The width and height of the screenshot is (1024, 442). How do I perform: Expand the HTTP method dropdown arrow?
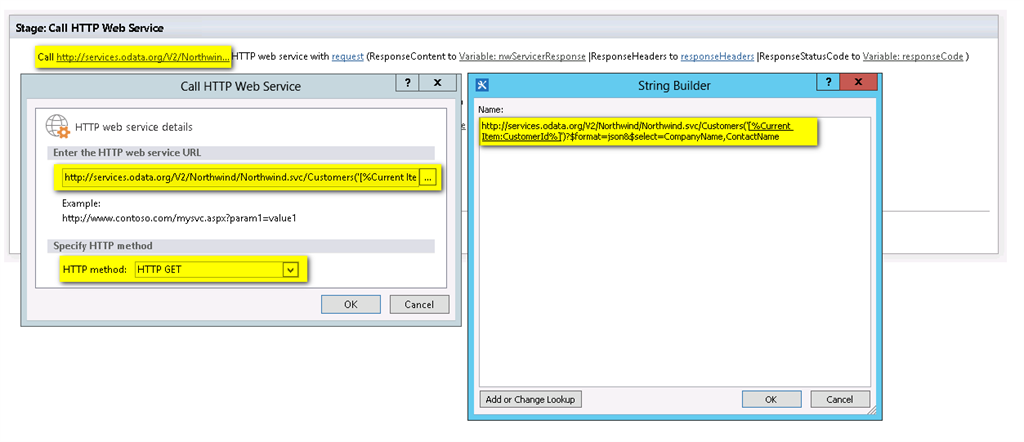(x=291, y=268)
